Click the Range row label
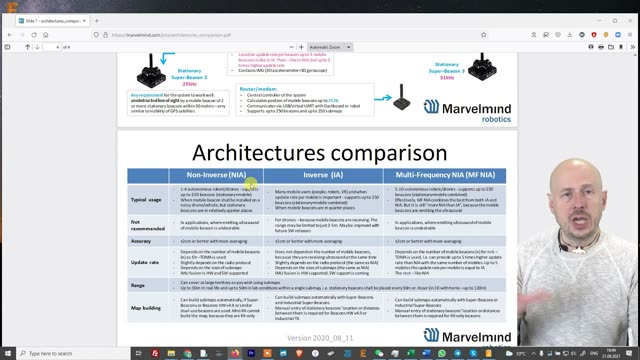This screenshot has height=360, width=640. tap(138, 285)
